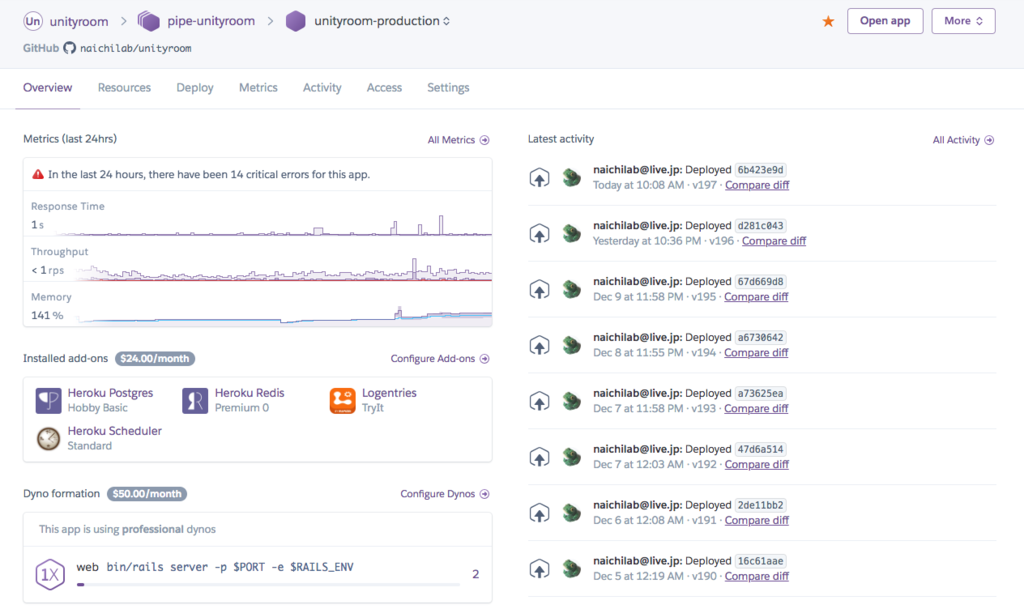
Task: Click the 6b423e9d commit hash badge
Action: (x=761, y=170)
